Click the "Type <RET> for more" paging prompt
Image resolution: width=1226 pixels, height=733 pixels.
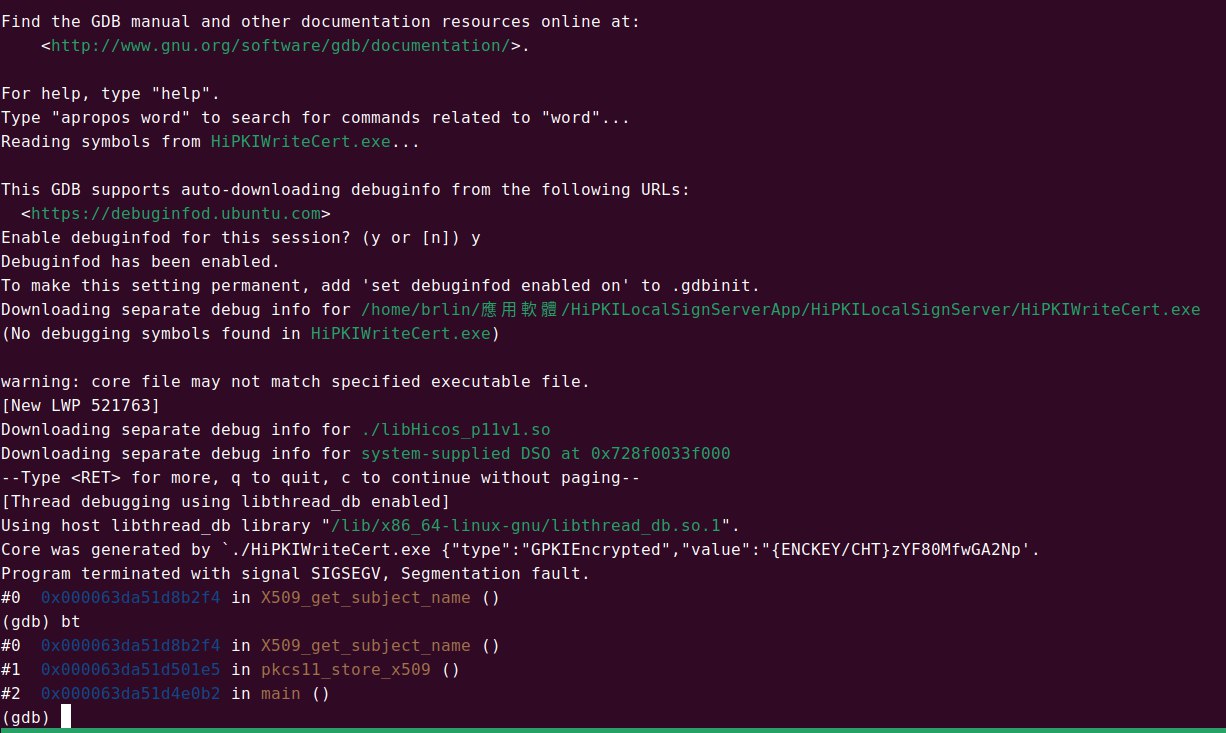coord(320,477)
